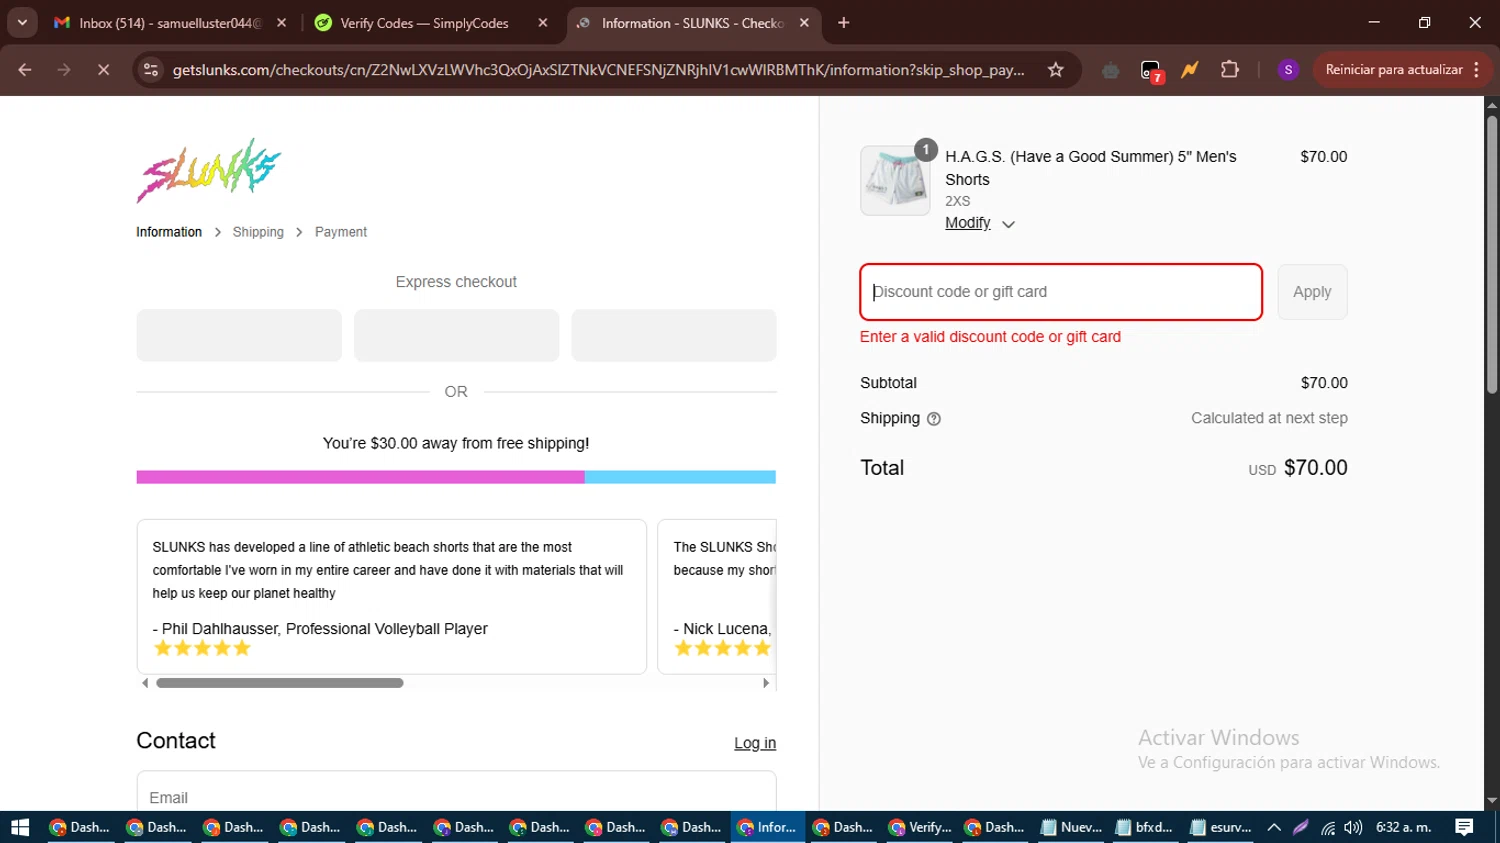Click the free shipping progress bar
The width and height of the screenshot is (1500, 843).
pyautogui.click(x=456, y=477)
